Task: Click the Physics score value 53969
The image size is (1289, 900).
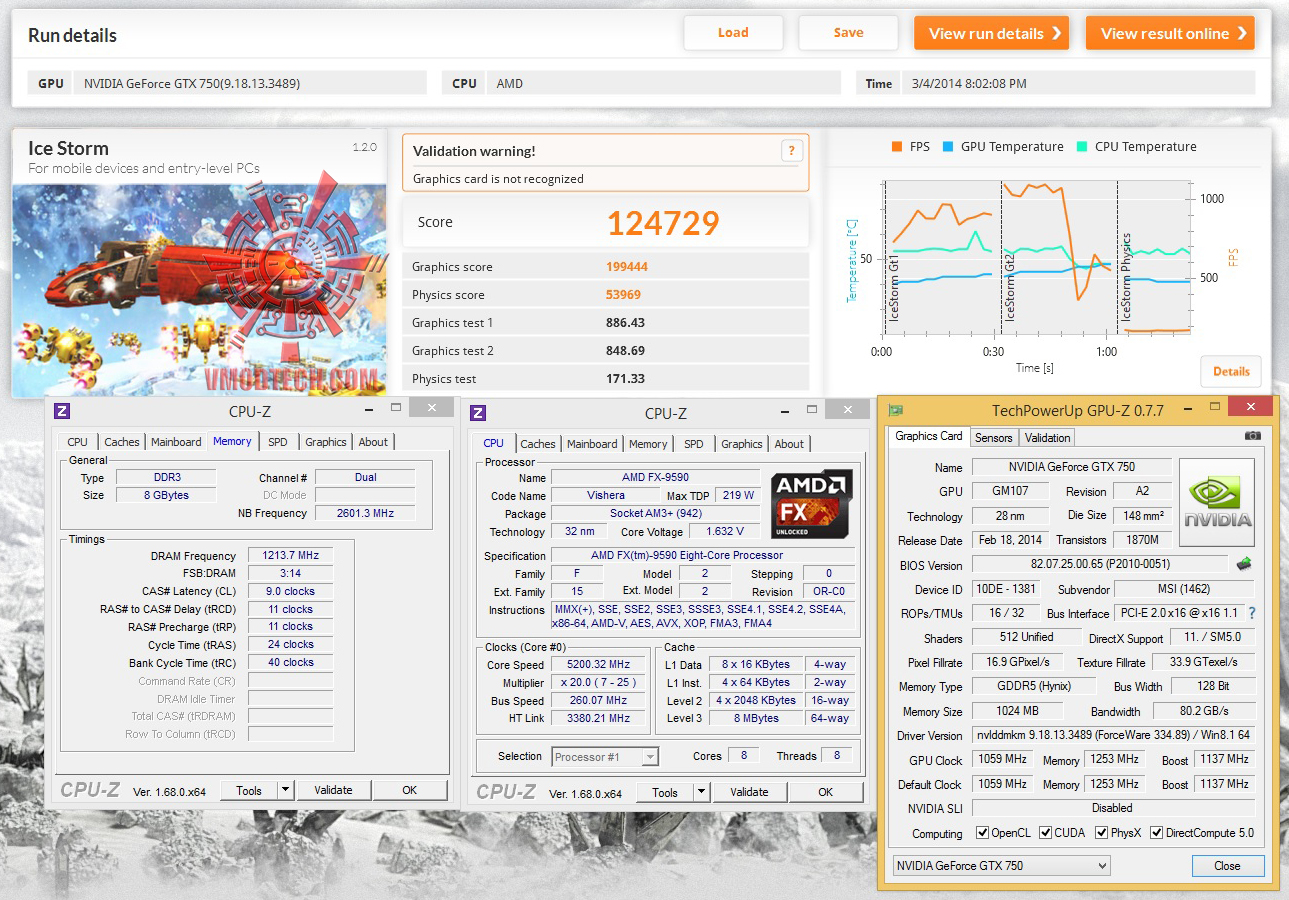Action: 623,295
